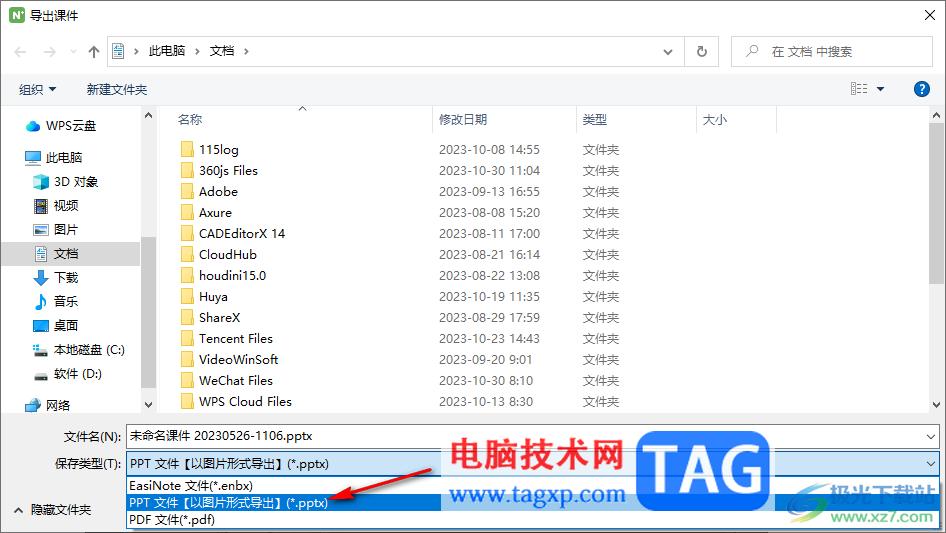Click the 在 文档 中搜索 search box
The height and width of the screenshot is (533, 946).
(831, 52)
